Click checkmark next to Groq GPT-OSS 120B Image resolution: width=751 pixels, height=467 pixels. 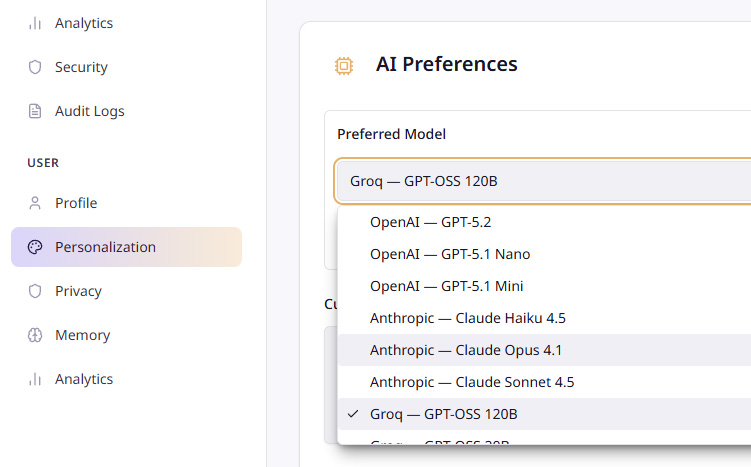pos(352,414)
